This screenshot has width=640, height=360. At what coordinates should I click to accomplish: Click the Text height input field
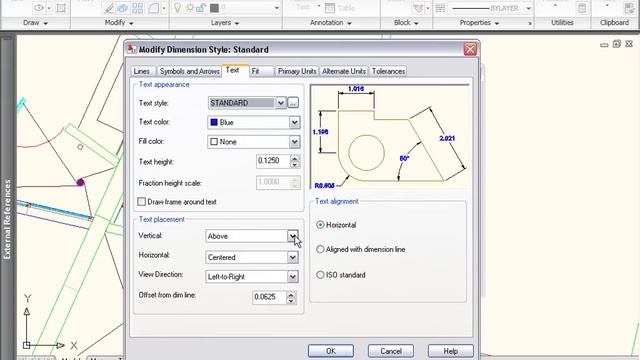[x=273, y=161]
